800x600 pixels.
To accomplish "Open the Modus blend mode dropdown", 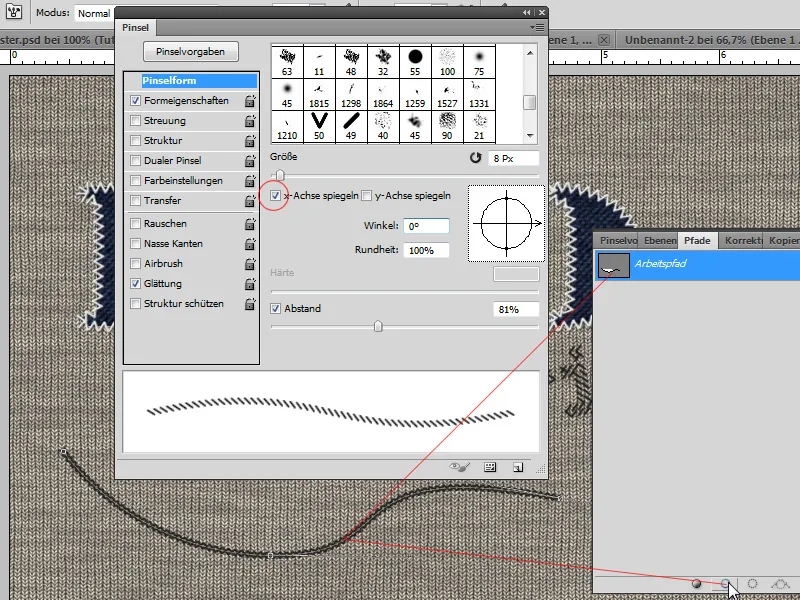I will click(94, 13).
